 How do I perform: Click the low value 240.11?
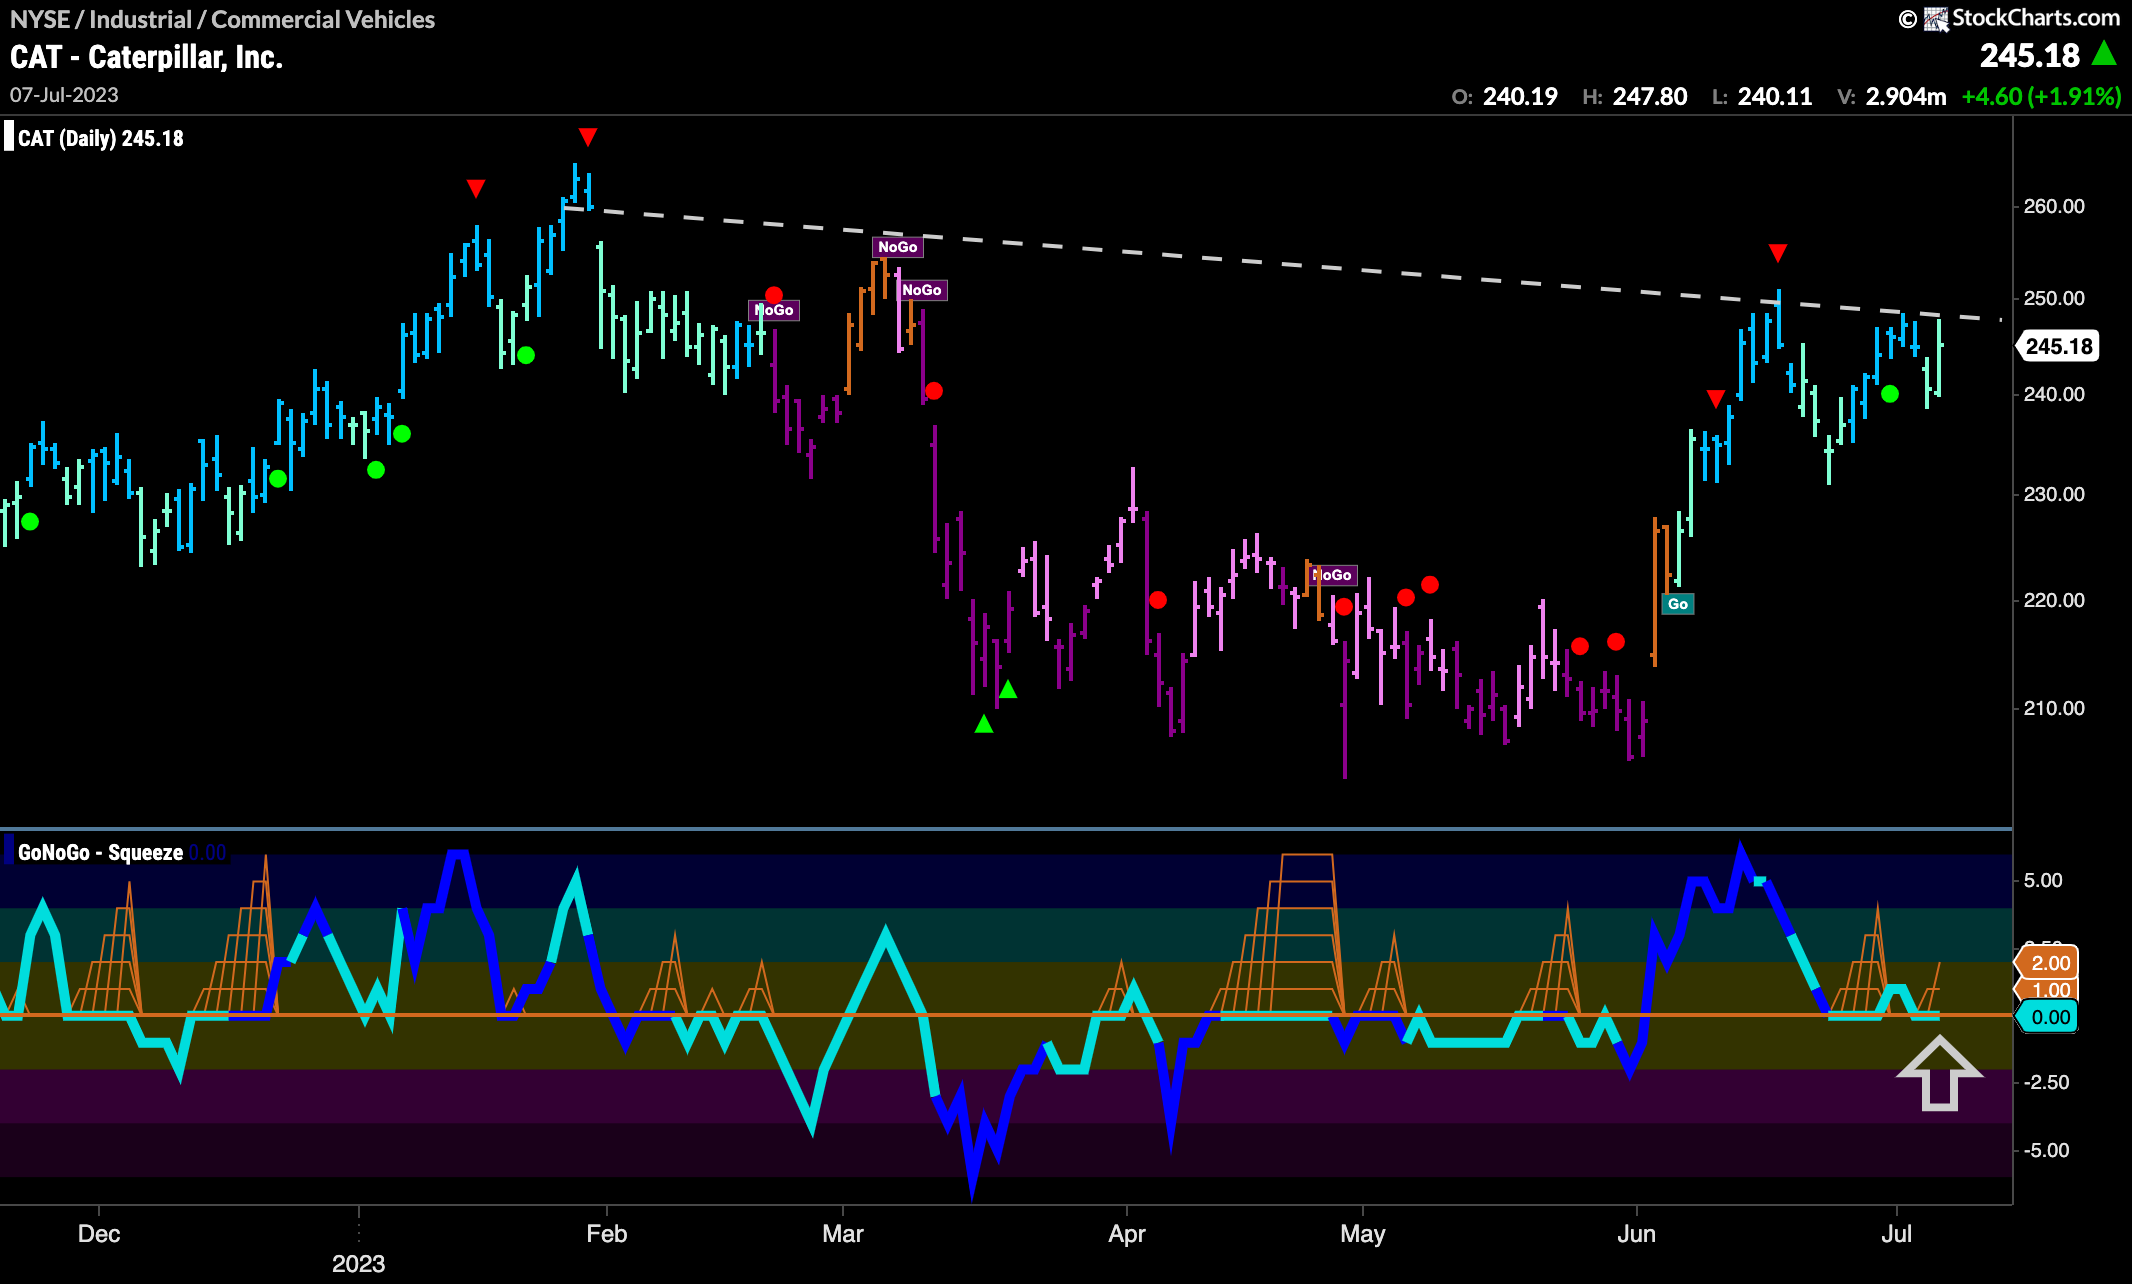point(1775,97)
